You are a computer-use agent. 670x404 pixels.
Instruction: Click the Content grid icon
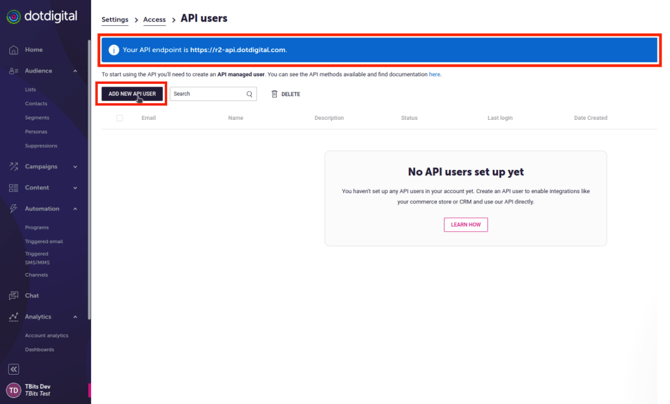point(13,188)
